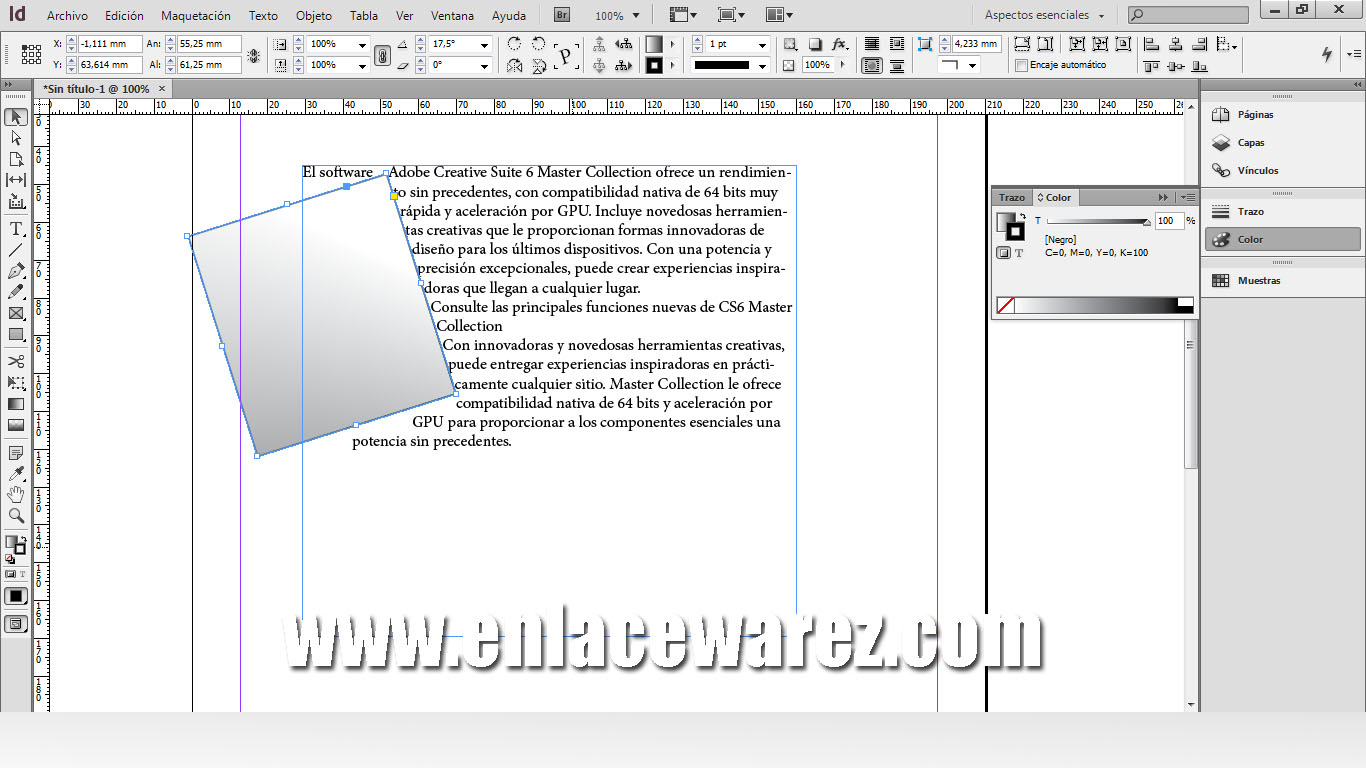Open the stroke weight 1 pt dropdown

[762, 45]
